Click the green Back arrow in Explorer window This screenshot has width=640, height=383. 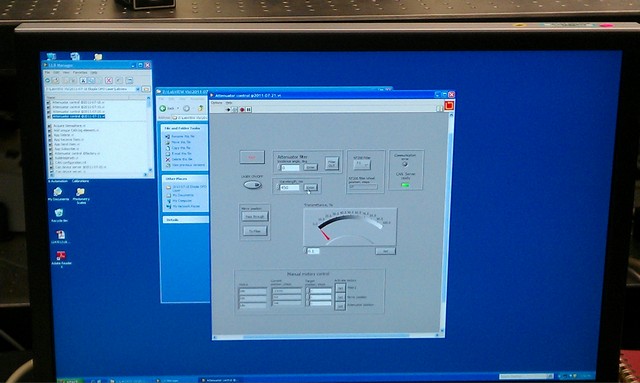163,108
